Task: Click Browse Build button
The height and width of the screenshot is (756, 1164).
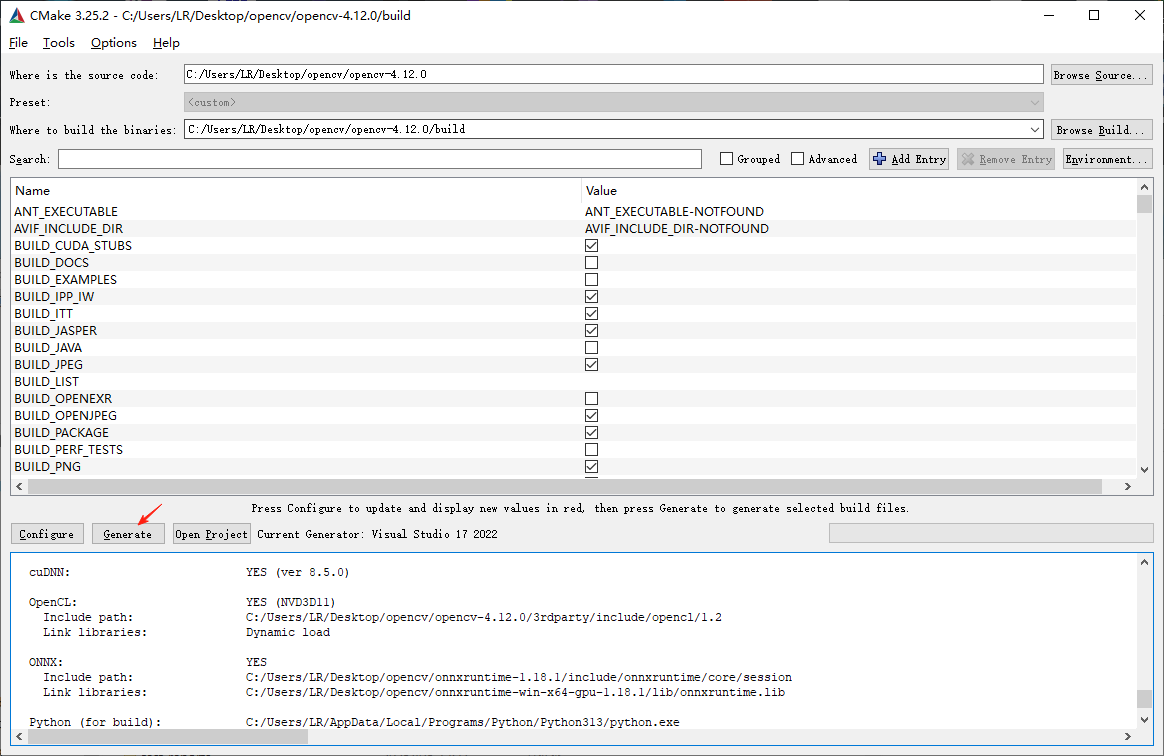Action: tap(1102, 130)
